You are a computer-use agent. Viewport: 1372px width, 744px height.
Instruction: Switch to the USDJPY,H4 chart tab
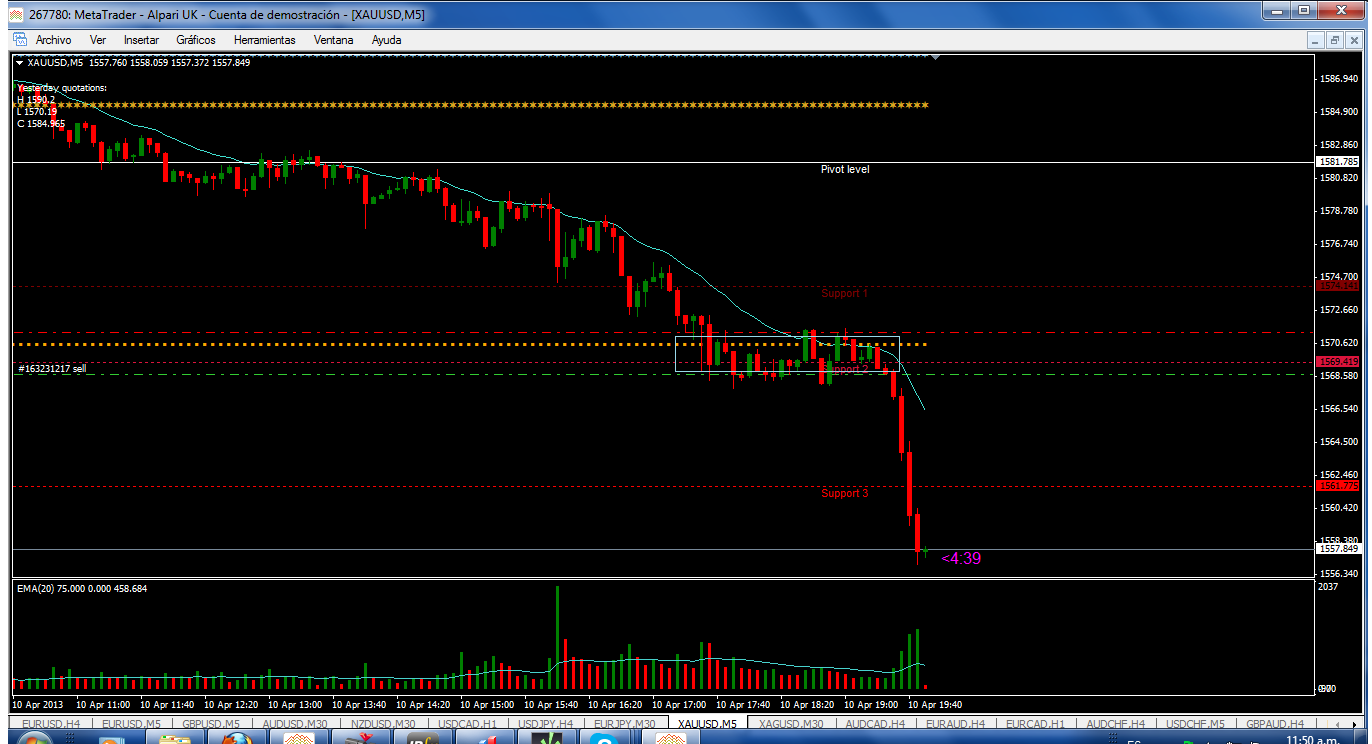pos(544,724)
